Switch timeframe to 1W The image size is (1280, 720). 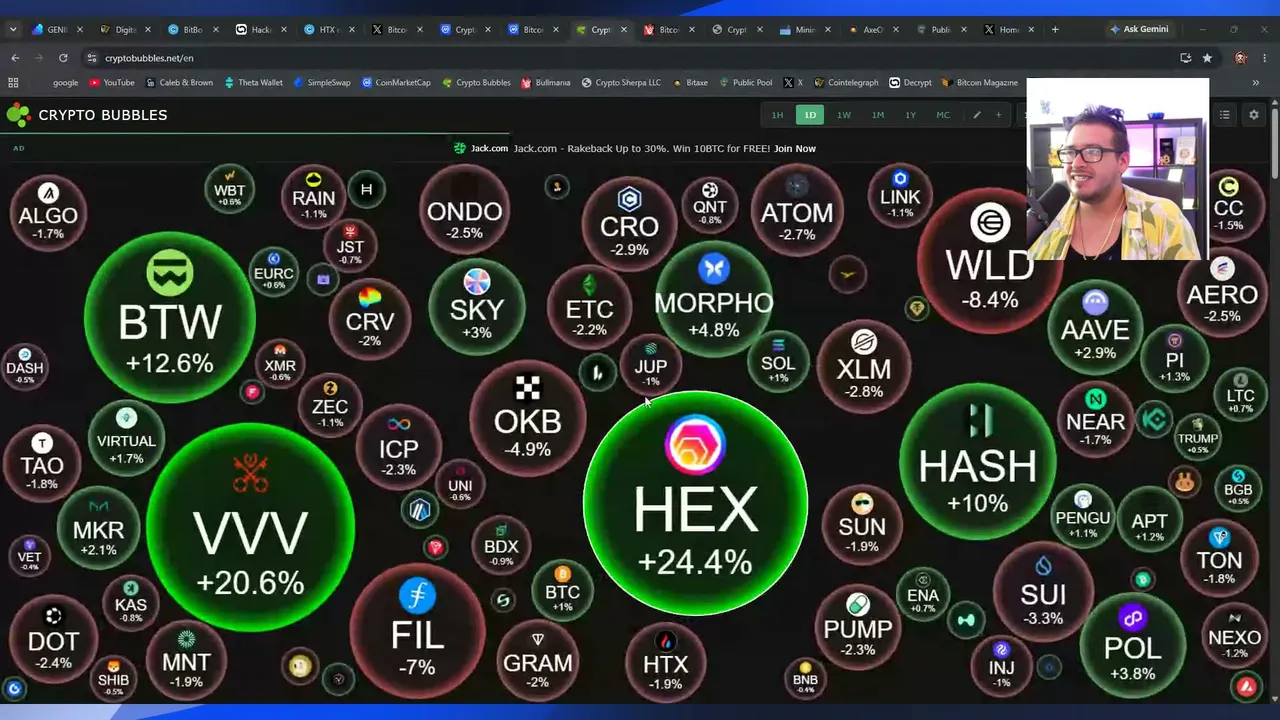(x=844, y=115)
